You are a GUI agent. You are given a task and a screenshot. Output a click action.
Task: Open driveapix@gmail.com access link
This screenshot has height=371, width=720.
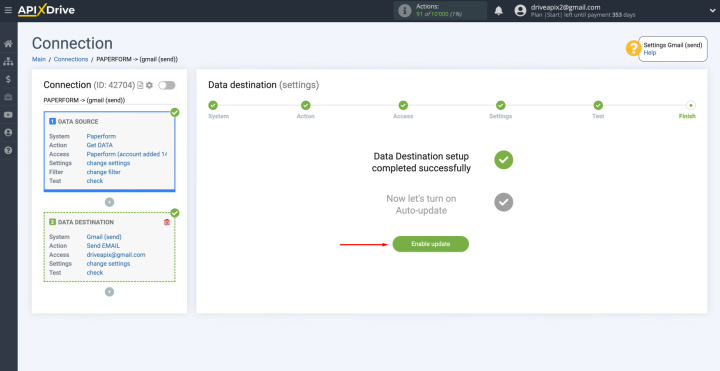116,255
